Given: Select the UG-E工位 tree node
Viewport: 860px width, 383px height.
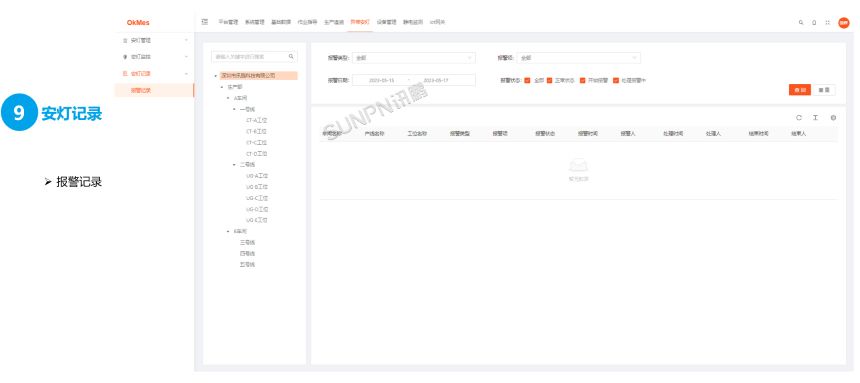Looking at the screenshot, I should [x=257, y=220].
